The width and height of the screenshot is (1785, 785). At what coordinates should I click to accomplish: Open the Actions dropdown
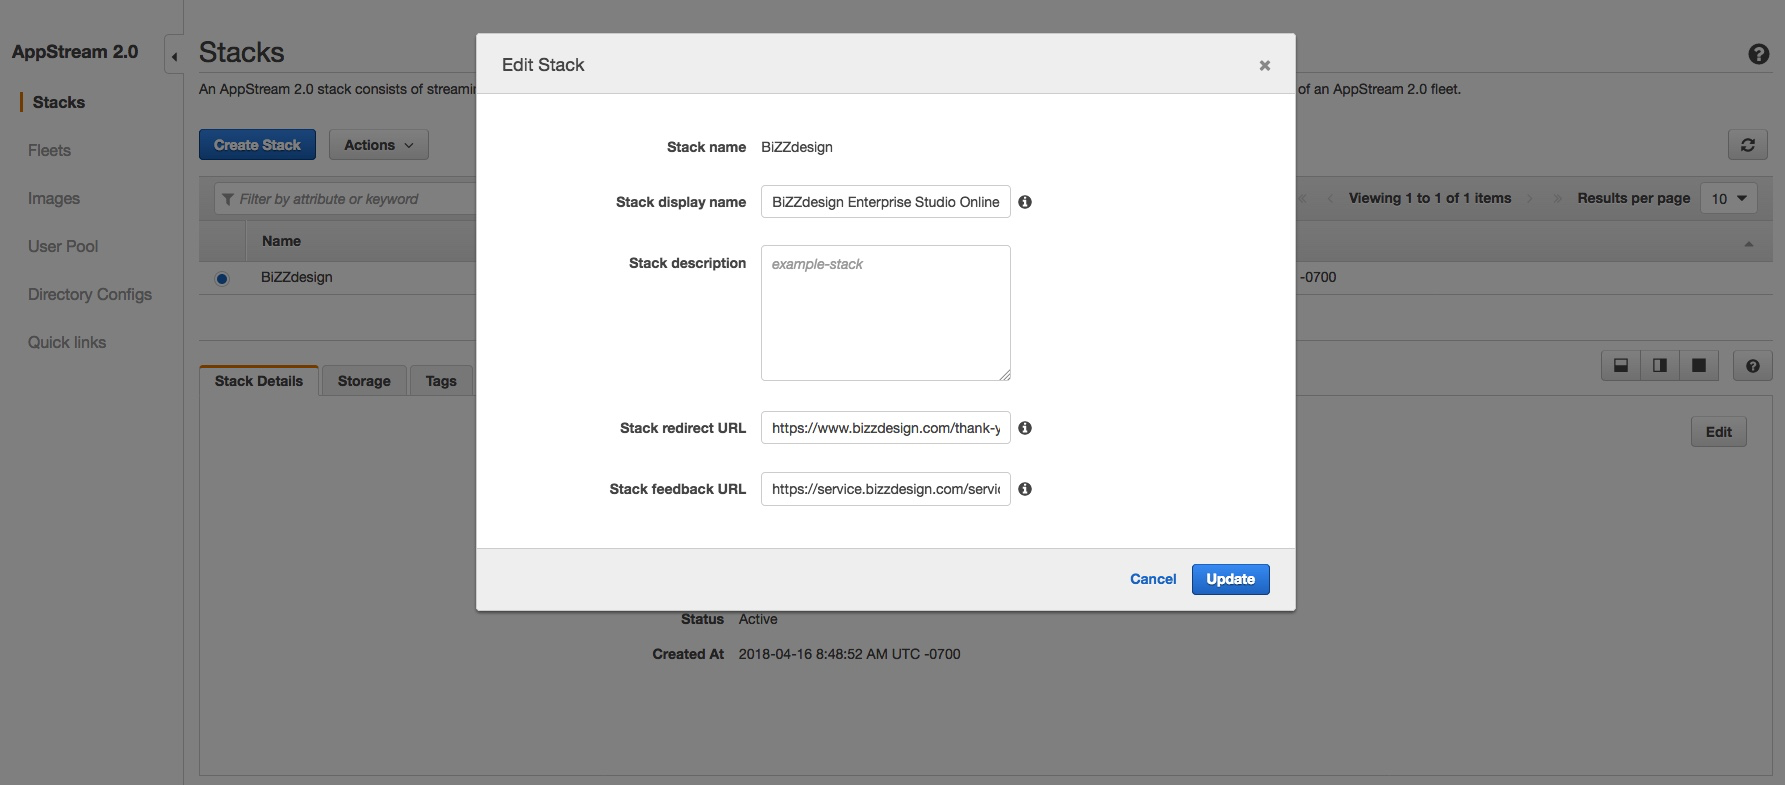379,145
